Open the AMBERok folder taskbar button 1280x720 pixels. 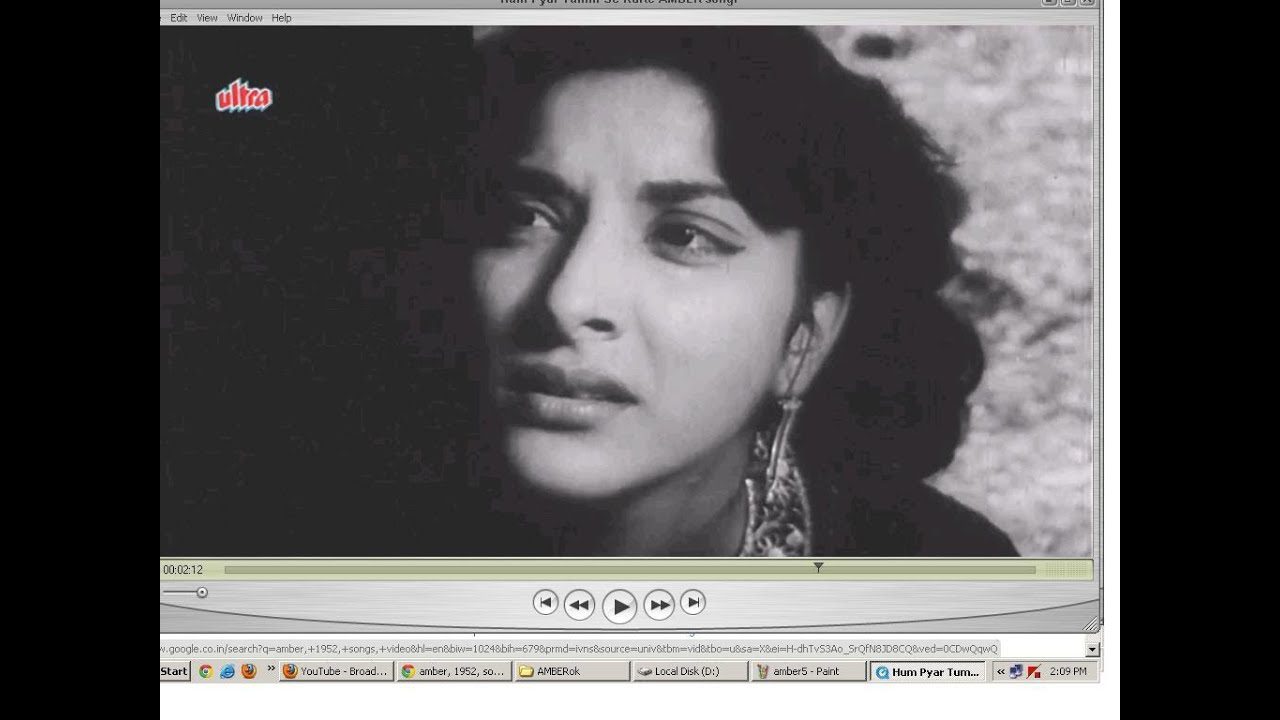coord(571,672)
